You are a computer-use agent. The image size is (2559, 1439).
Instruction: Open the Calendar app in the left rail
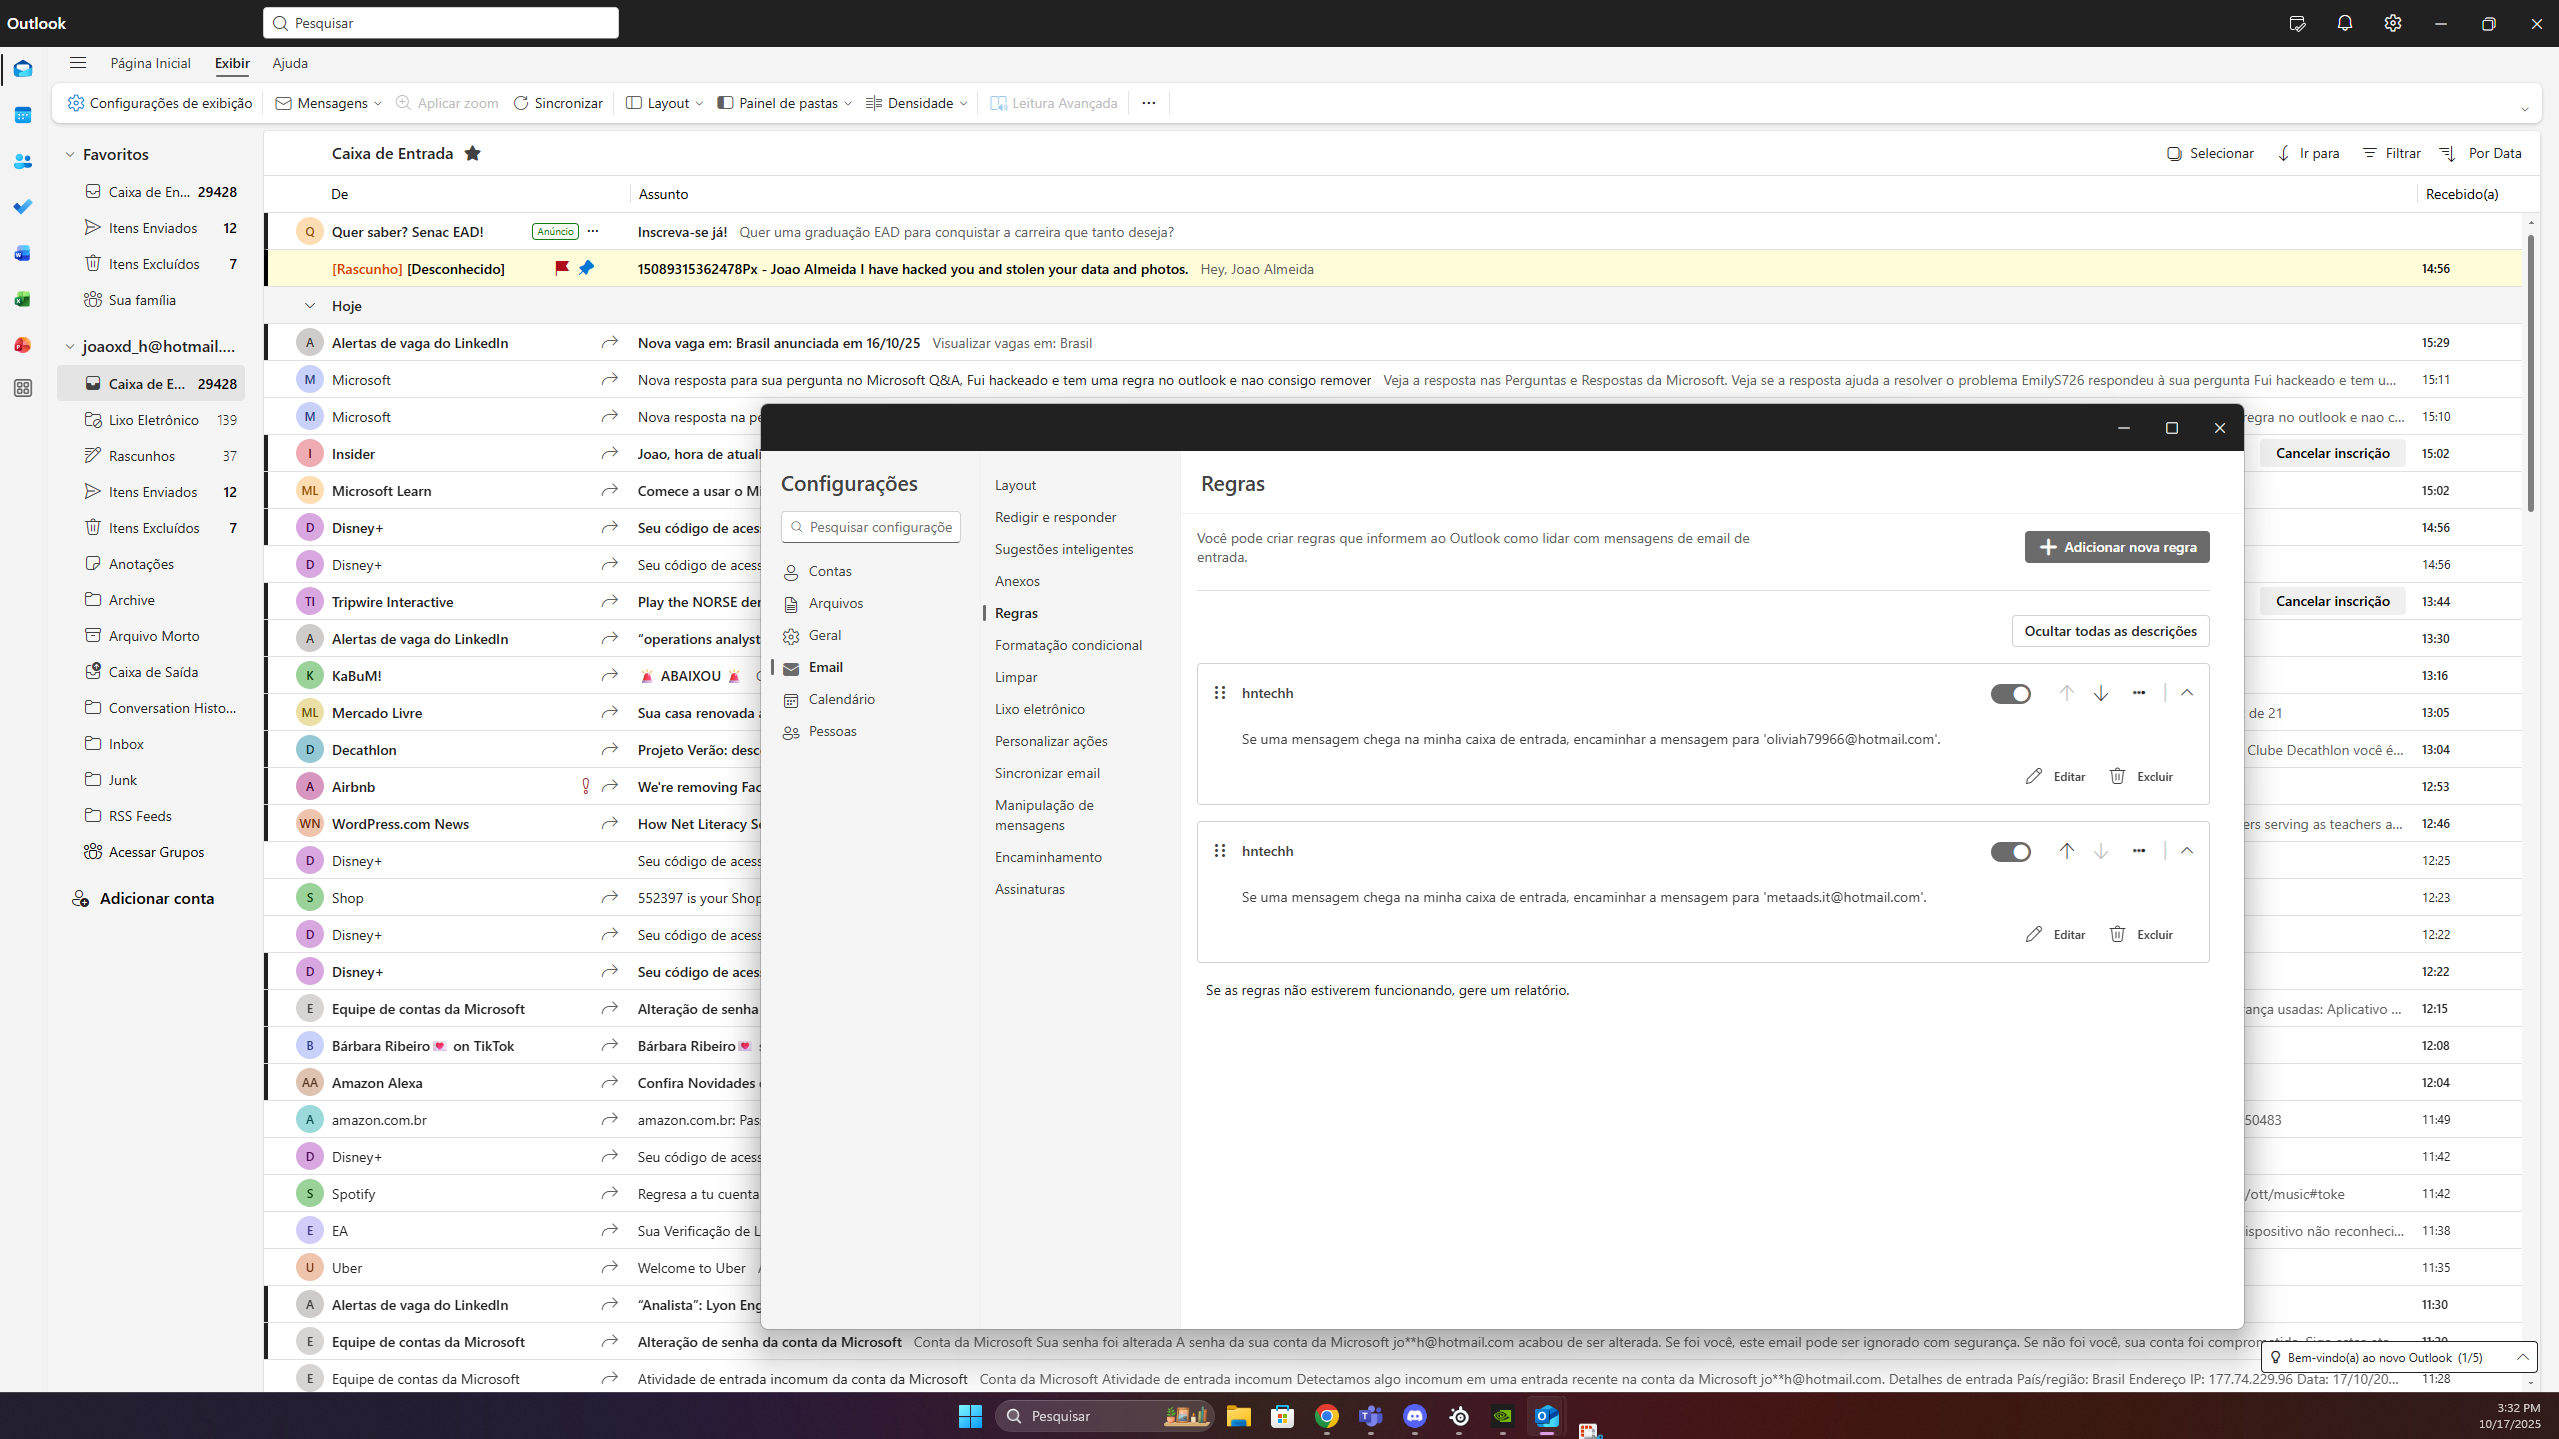22,115
